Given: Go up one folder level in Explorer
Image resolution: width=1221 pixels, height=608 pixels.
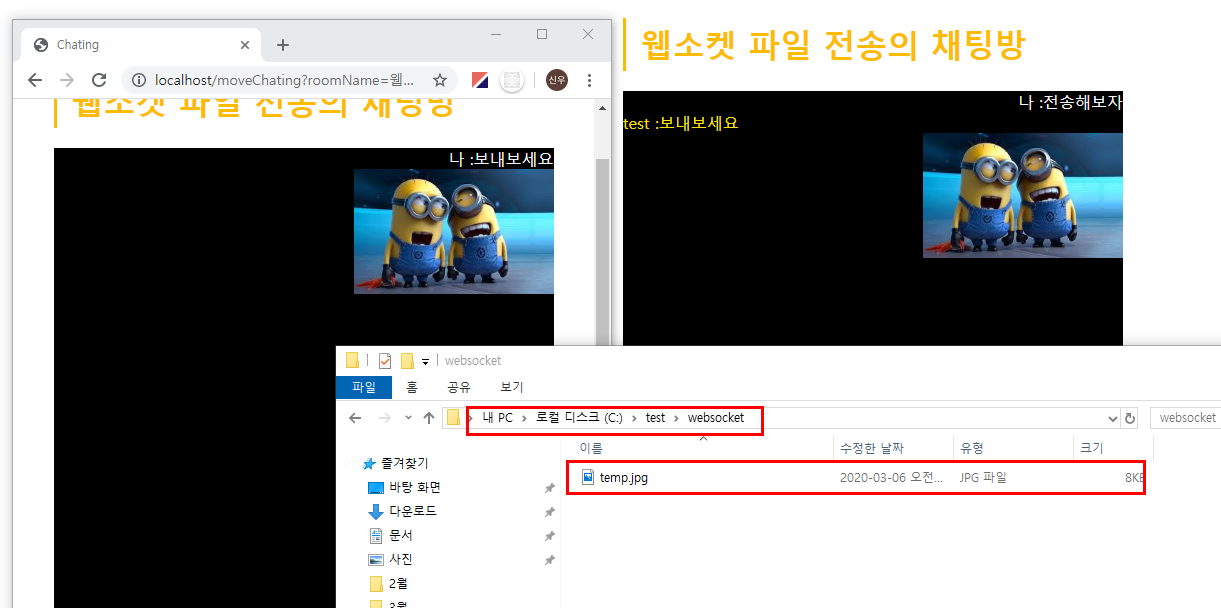Looking at the screenshot, I should 429,418.
